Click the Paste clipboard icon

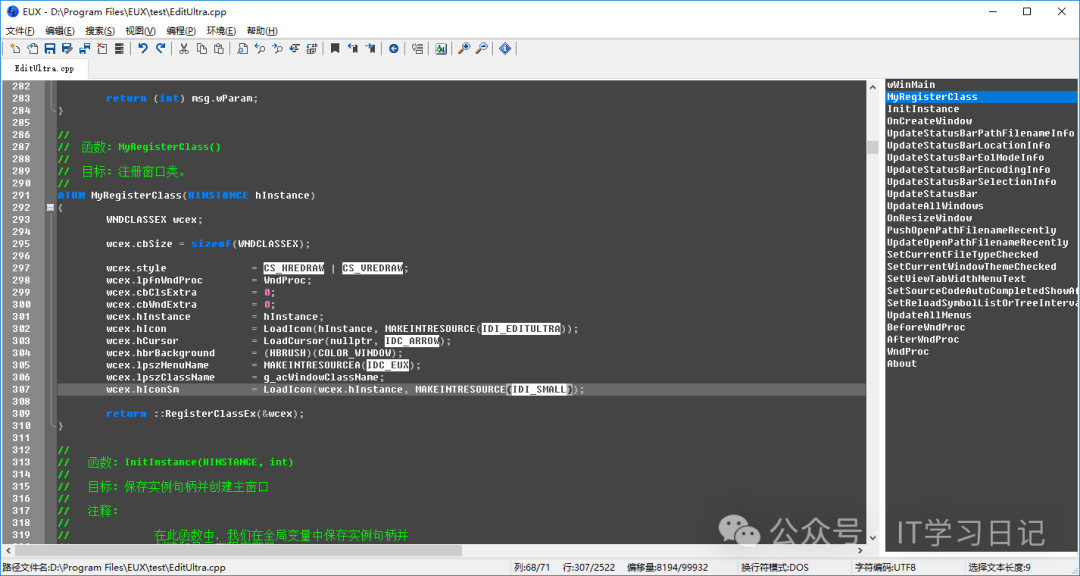point(217,48)
